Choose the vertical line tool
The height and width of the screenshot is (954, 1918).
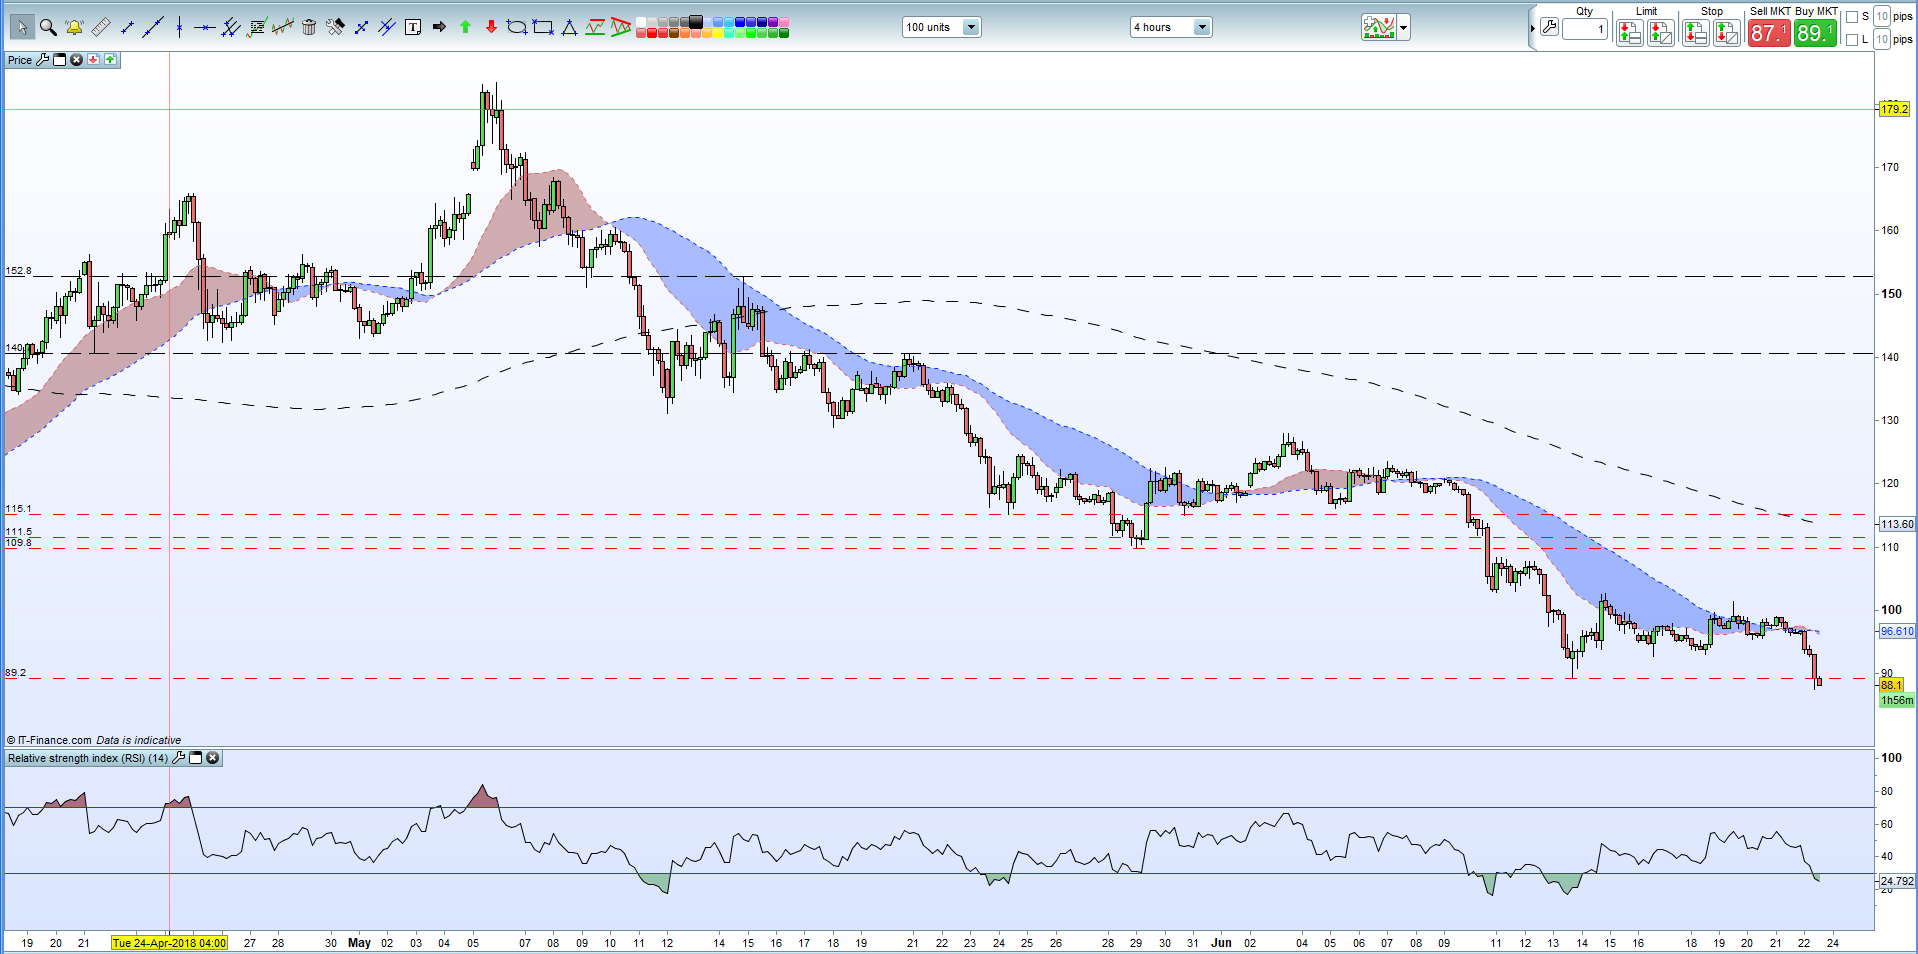pyautogui.click(x=179, y=27)
